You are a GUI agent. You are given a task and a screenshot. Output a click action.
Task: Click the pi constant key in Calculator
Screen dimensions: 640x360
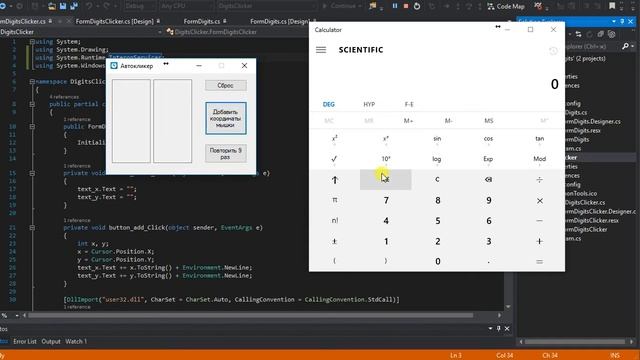(334, 200)
